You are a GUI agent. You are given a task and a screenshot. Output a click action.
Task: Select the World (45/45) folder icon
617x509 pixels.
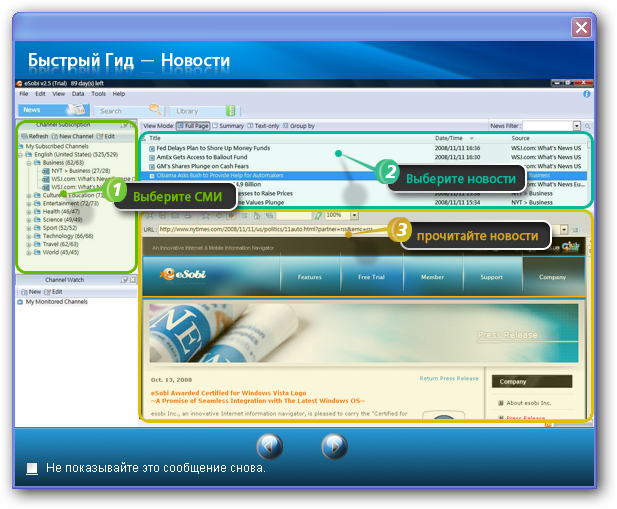(37, 252)
